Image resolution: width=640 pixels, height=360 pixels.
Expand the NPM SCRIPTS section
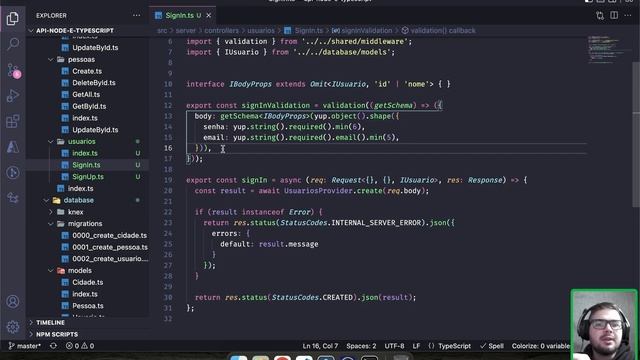click(x=57, y=334)
